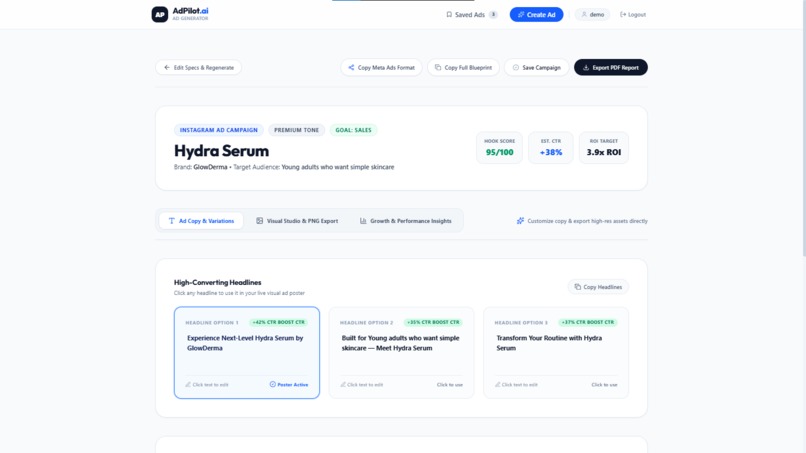The height and width of the screenshot is (453, 806).
Task: Click the Premium Tone tag
Action: pos(296,130)
